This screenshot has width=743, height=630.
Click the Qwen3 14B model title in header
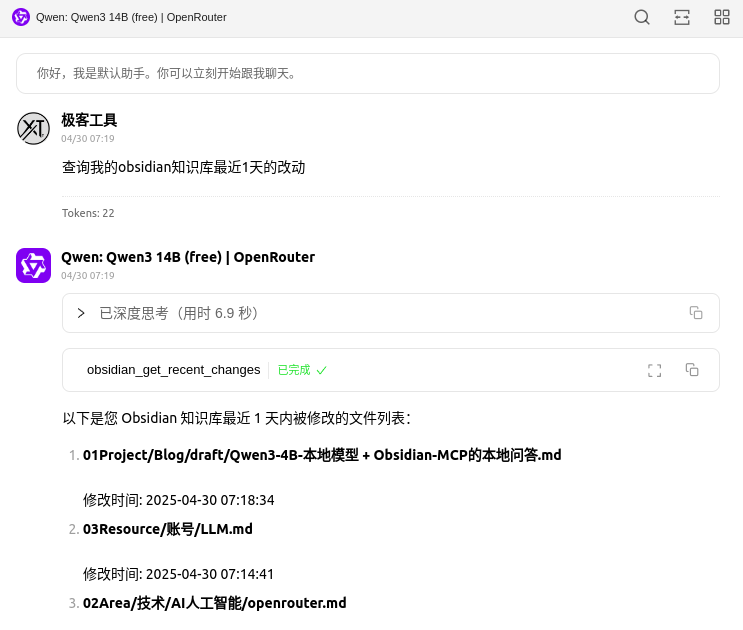(131, 17)
